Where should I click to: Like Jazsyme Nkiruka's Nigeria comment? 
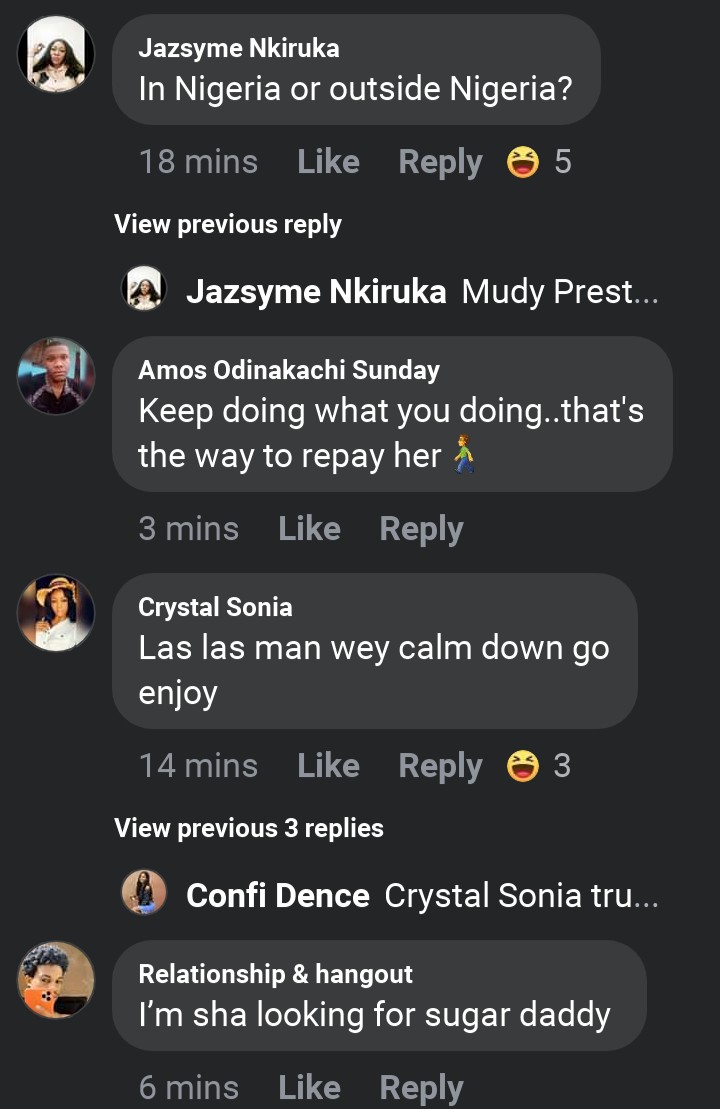(x=328, y=162)
